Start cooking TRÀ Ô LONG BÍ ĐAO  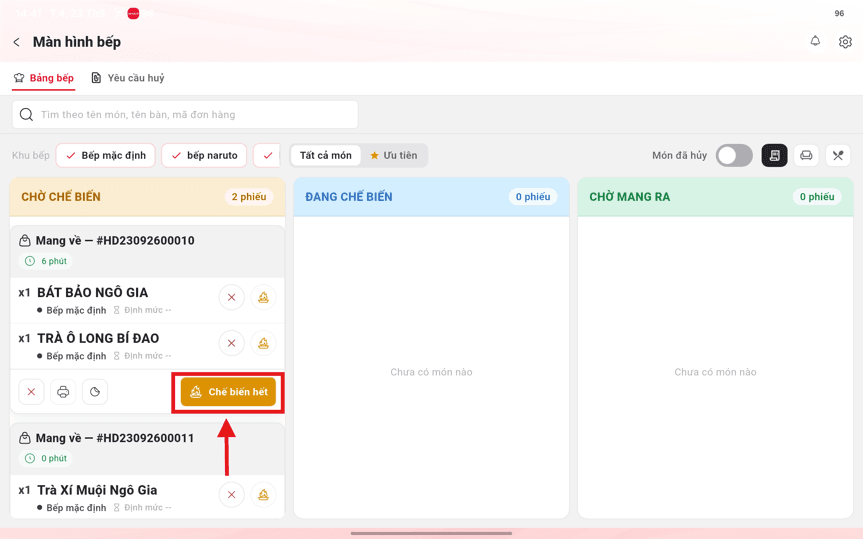[x=264, y=343]
